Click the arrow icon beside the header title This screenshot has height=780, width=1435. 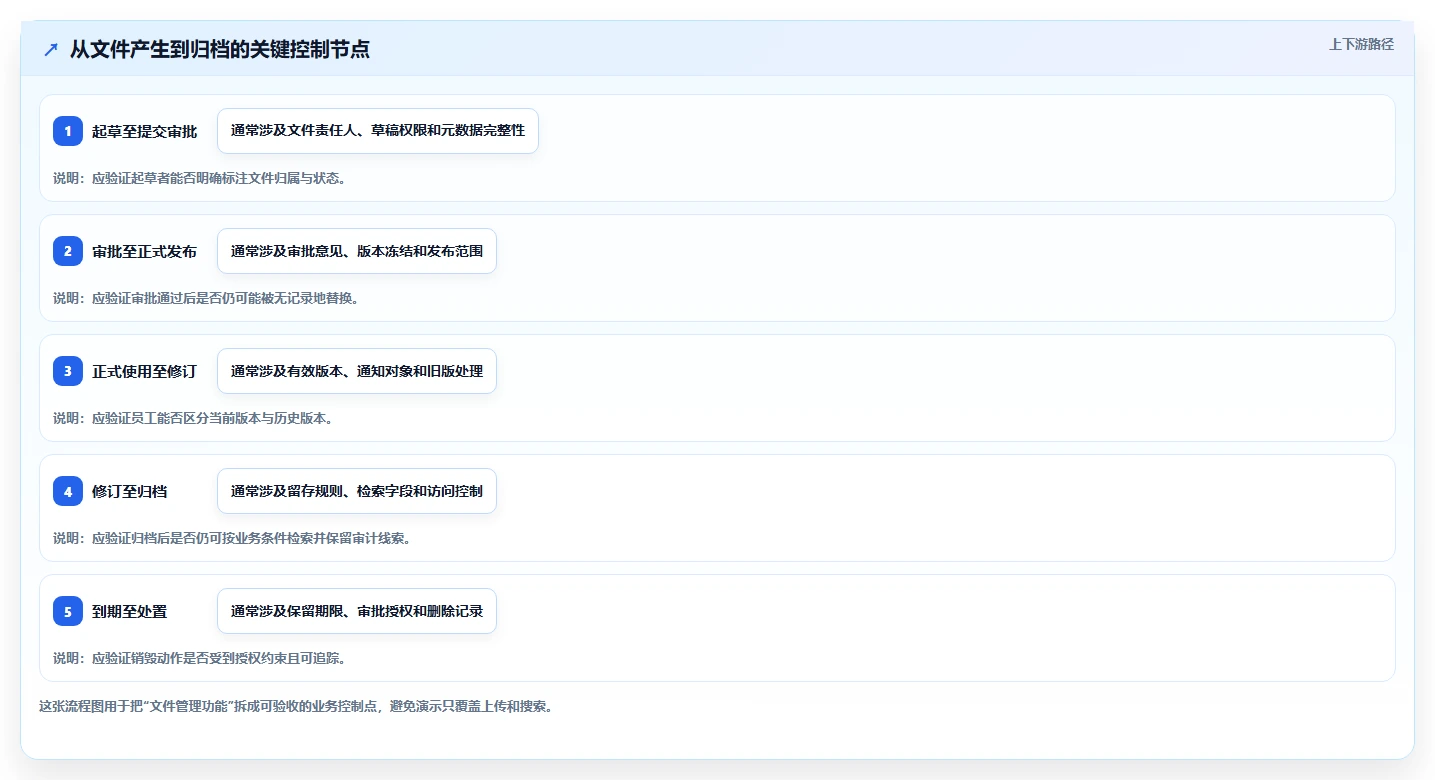(51, 49)
